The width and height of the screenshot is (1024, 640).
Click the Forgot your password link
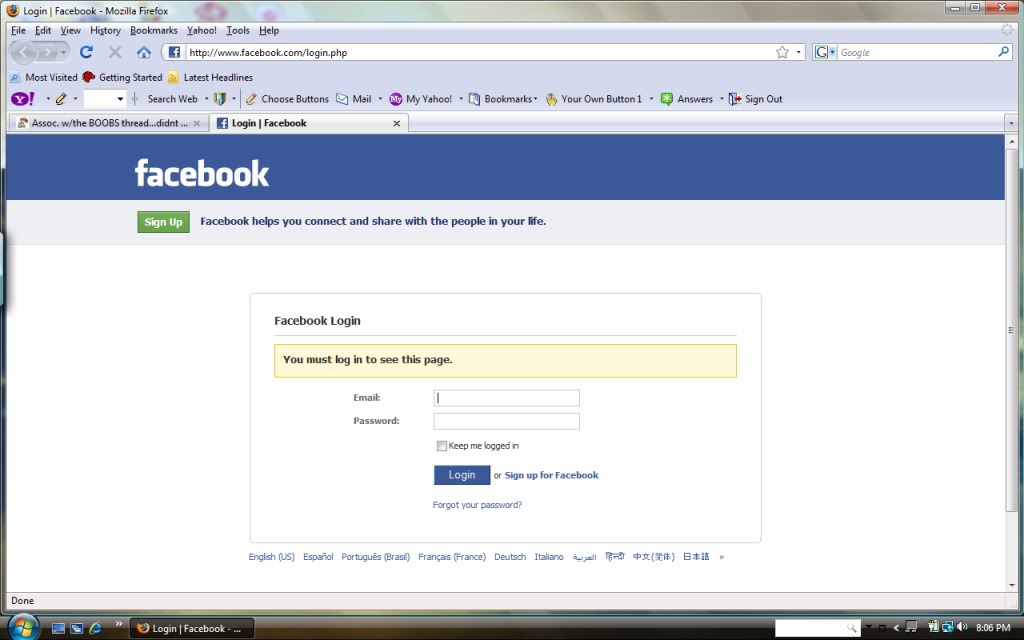tap(477, 505)
